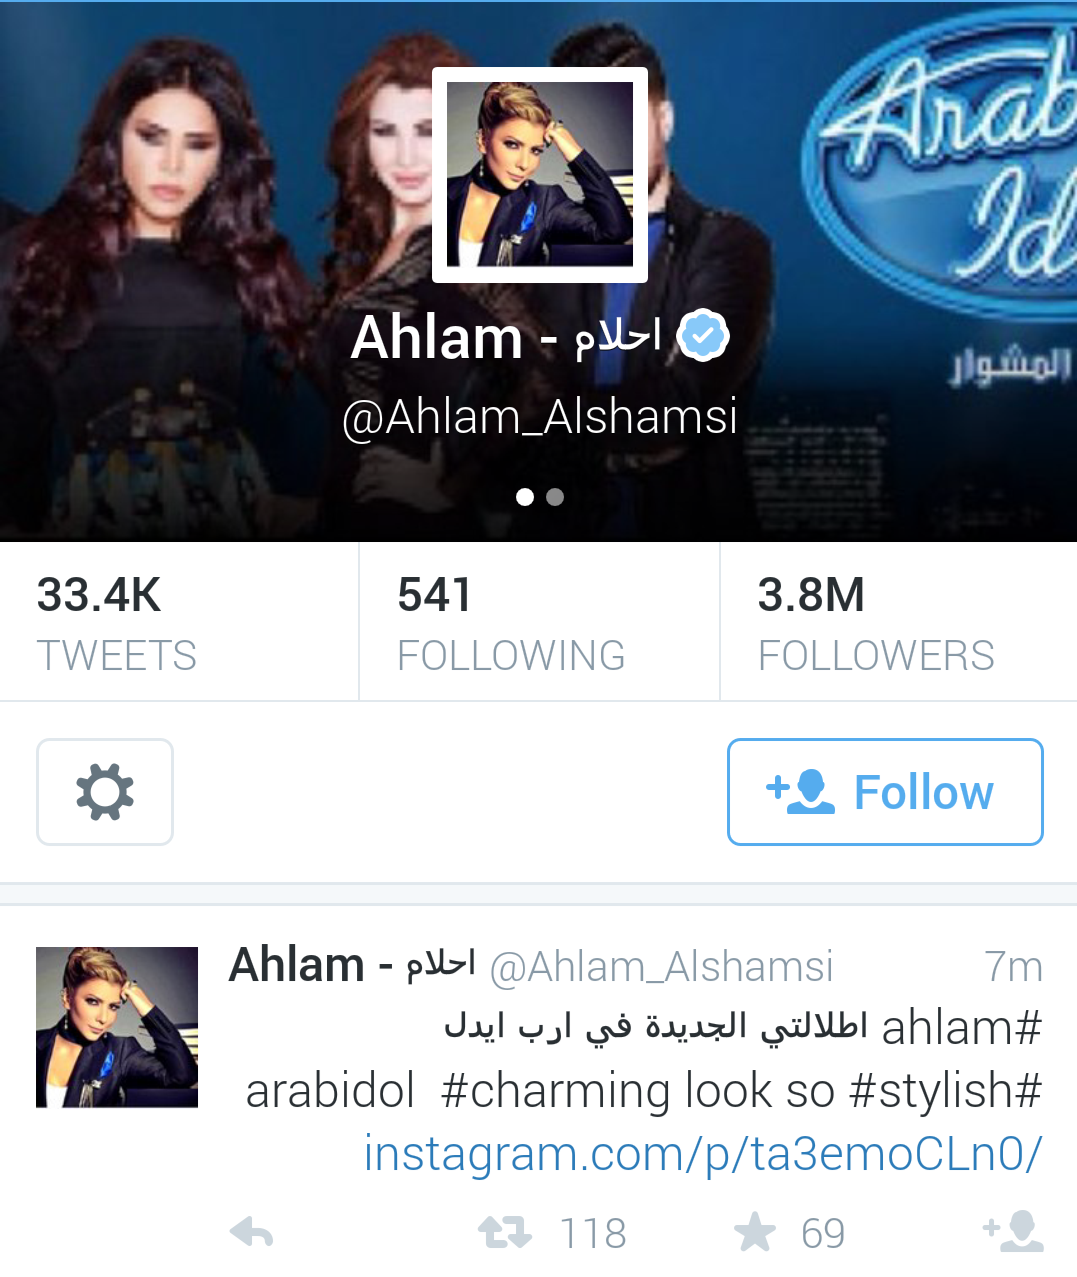Tap the #stylish hashtag
The image size is (1077, 1277).
tap(945, 1090)
